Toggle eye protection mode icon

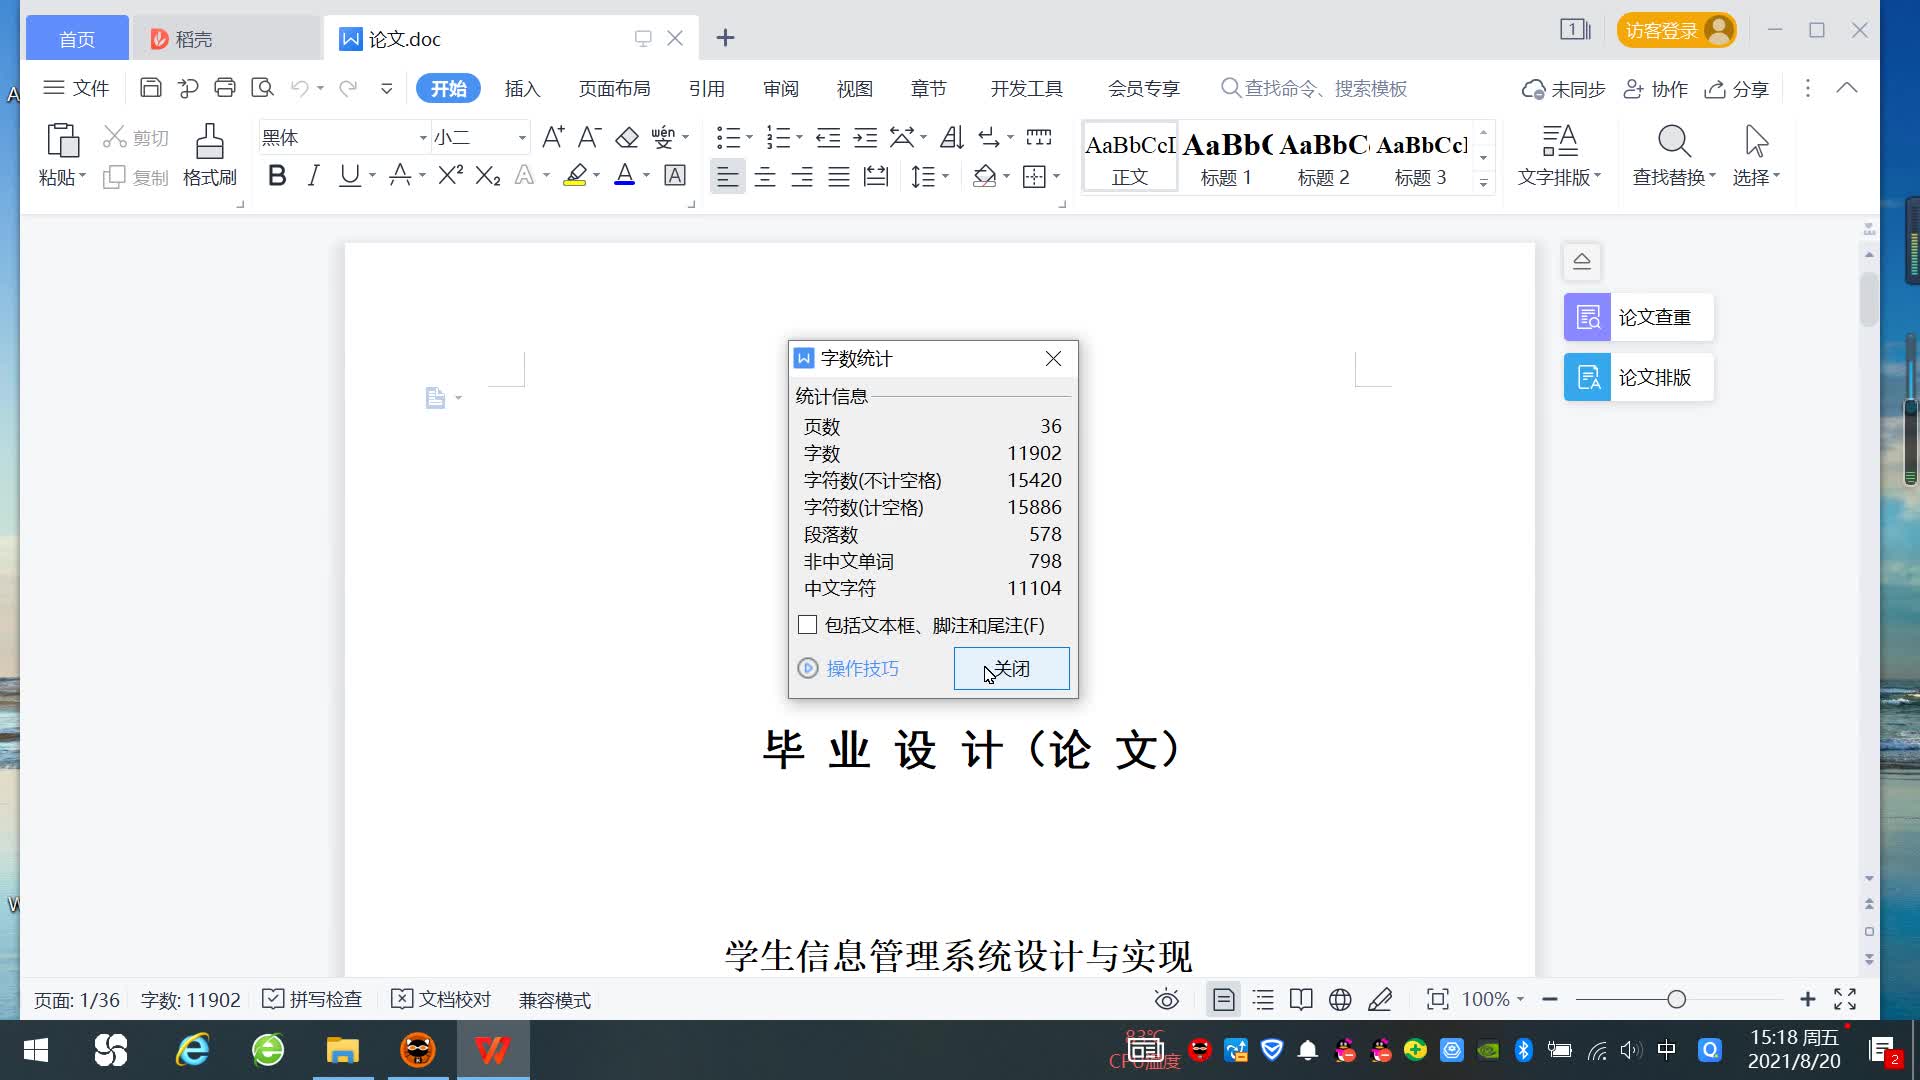click(x=1166, y=999)
